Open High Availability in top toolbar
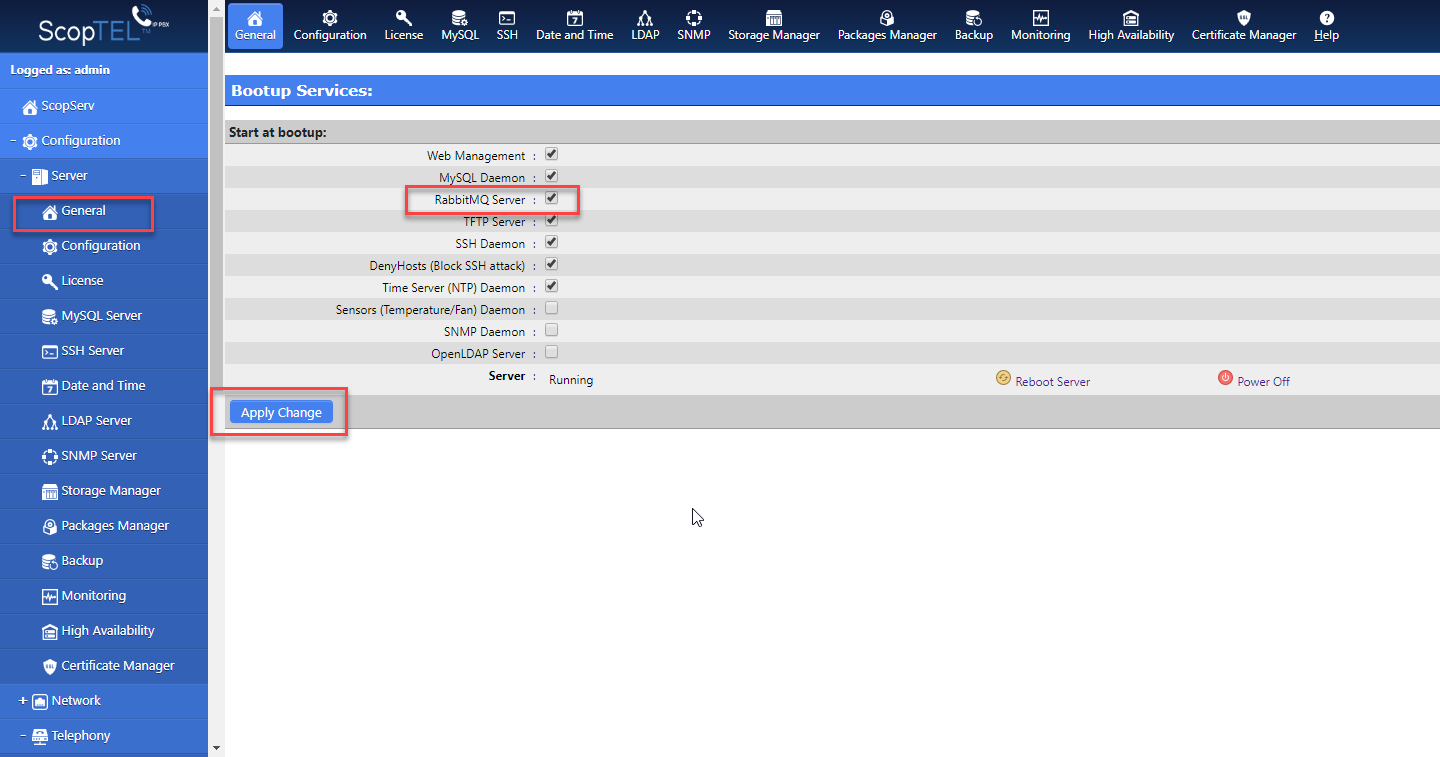This screenshot has width=1440, height=757. click(x=1131, y=26)
